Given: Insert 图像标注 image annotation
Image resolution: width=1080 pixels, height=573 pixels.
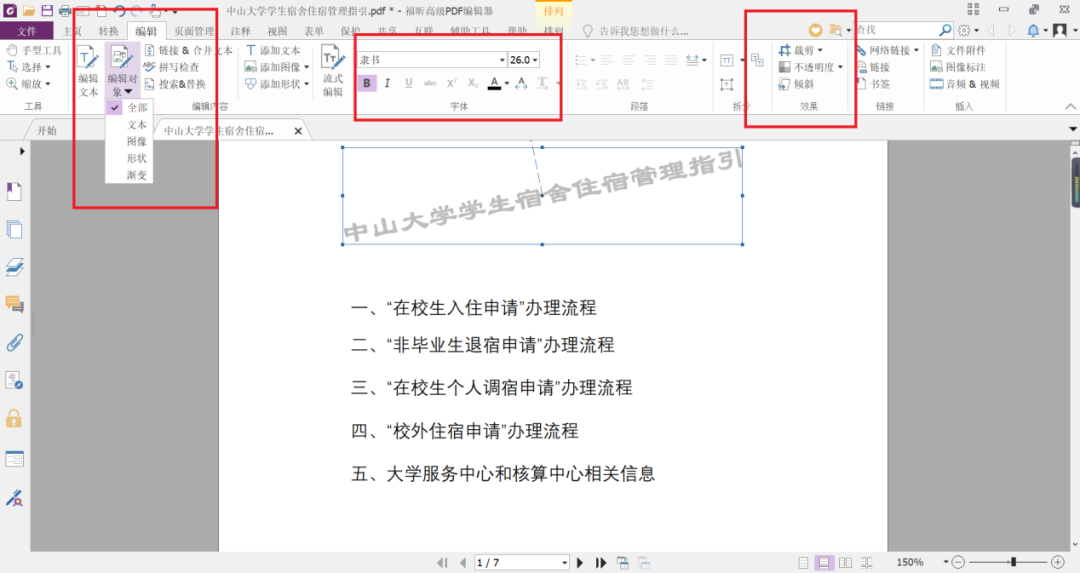Looking at the screenshot, I should 958,67.
